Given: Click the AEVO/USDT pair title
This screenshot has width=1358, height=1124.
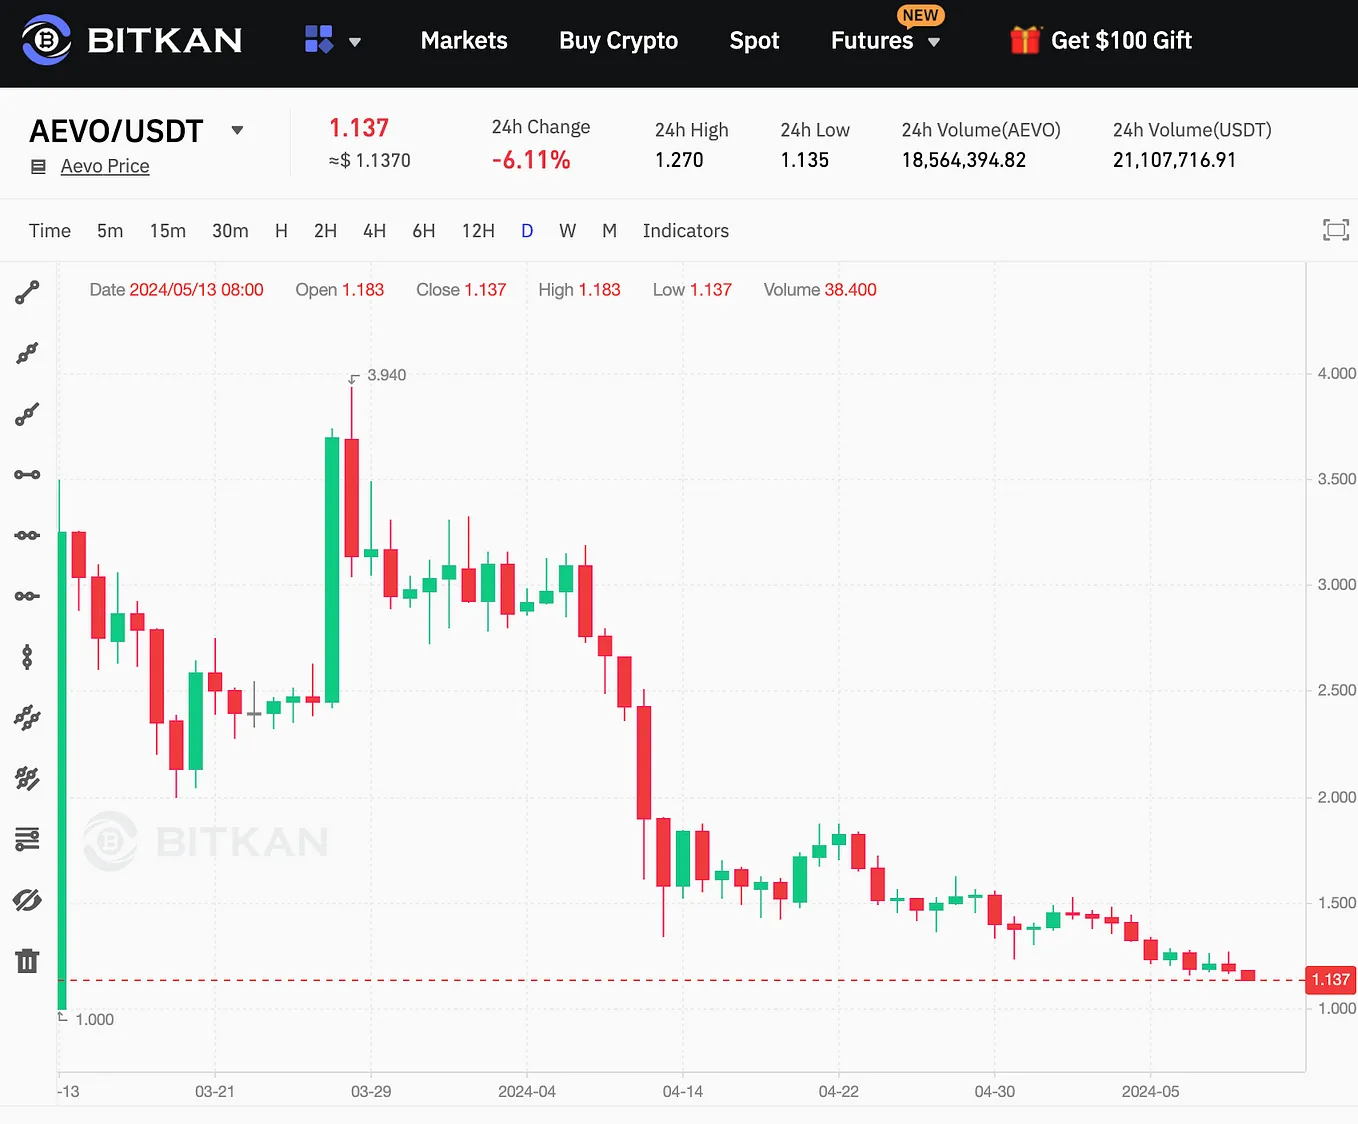Looking at the screenshot, I should [x=116, y=131].
